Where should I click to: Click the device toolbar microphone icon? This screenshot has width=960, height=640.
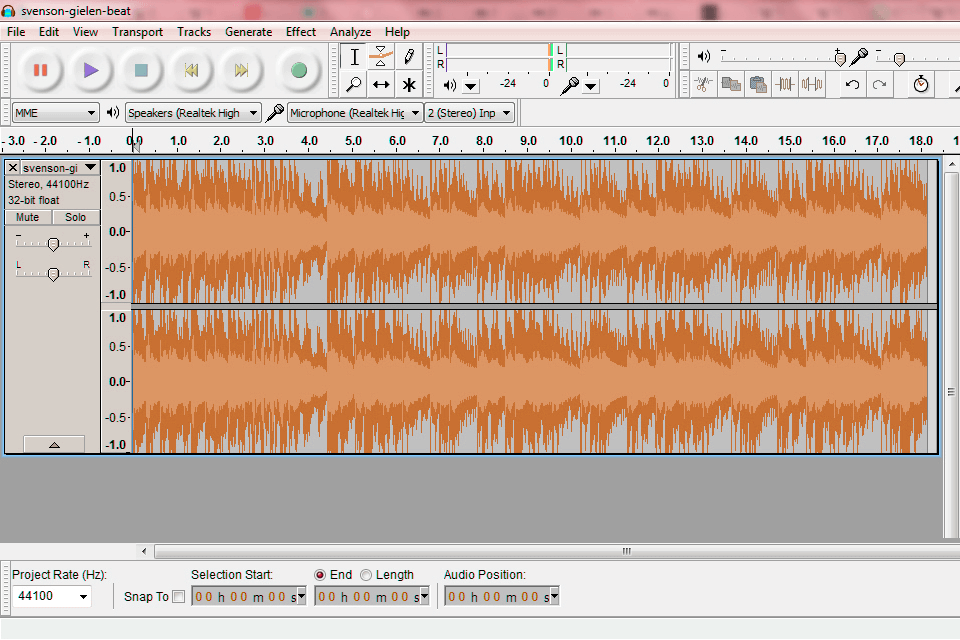pos(275,113)
